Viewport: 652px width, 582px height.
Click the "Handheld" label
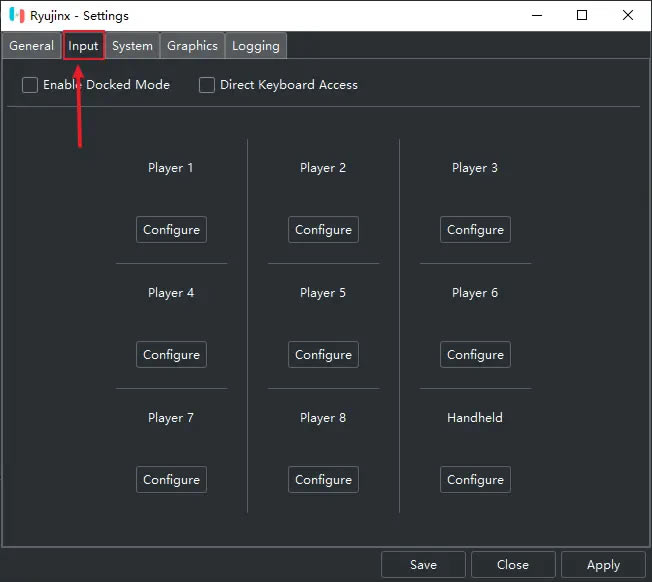pos(475,417)
